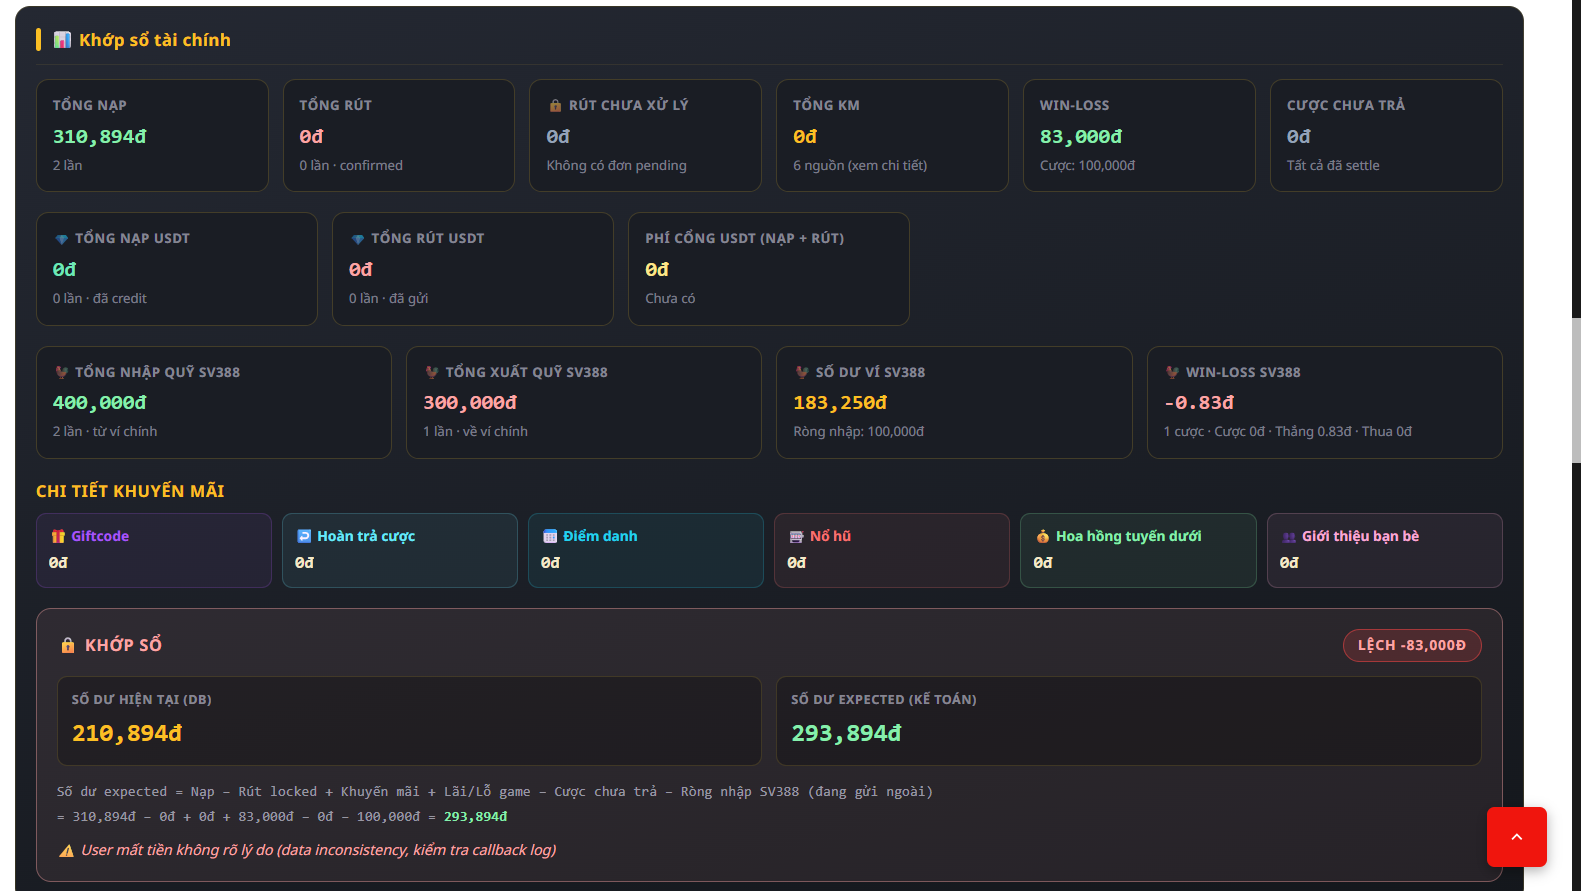1581x891 pixels.
Task: Open the Giftcode promotion card
Action: tap(154, 550)
